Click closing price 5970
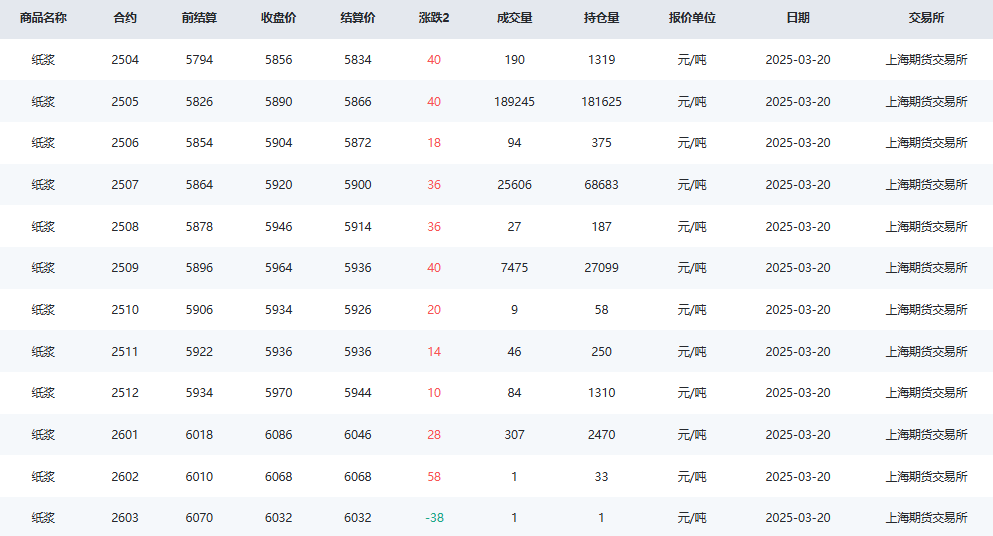 coord(278,392)
